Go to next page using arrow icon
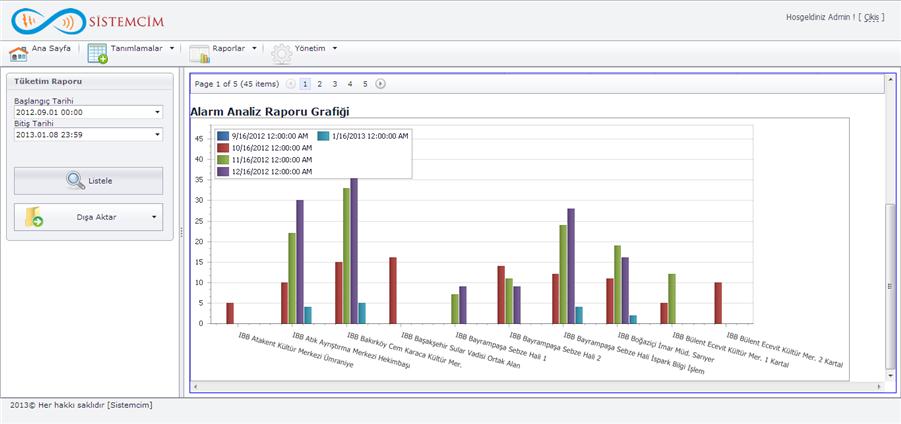This screenshot has width=901, height=424. coord(380,84)
